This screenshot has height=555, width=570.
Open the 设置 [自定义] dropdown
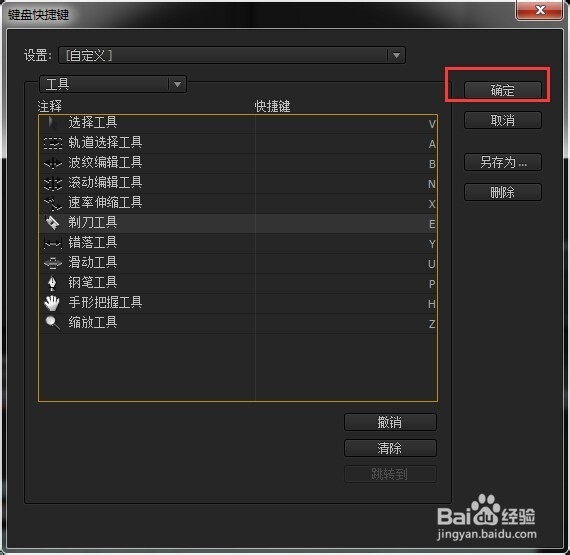pyautogui.click(x=232, y=55)
